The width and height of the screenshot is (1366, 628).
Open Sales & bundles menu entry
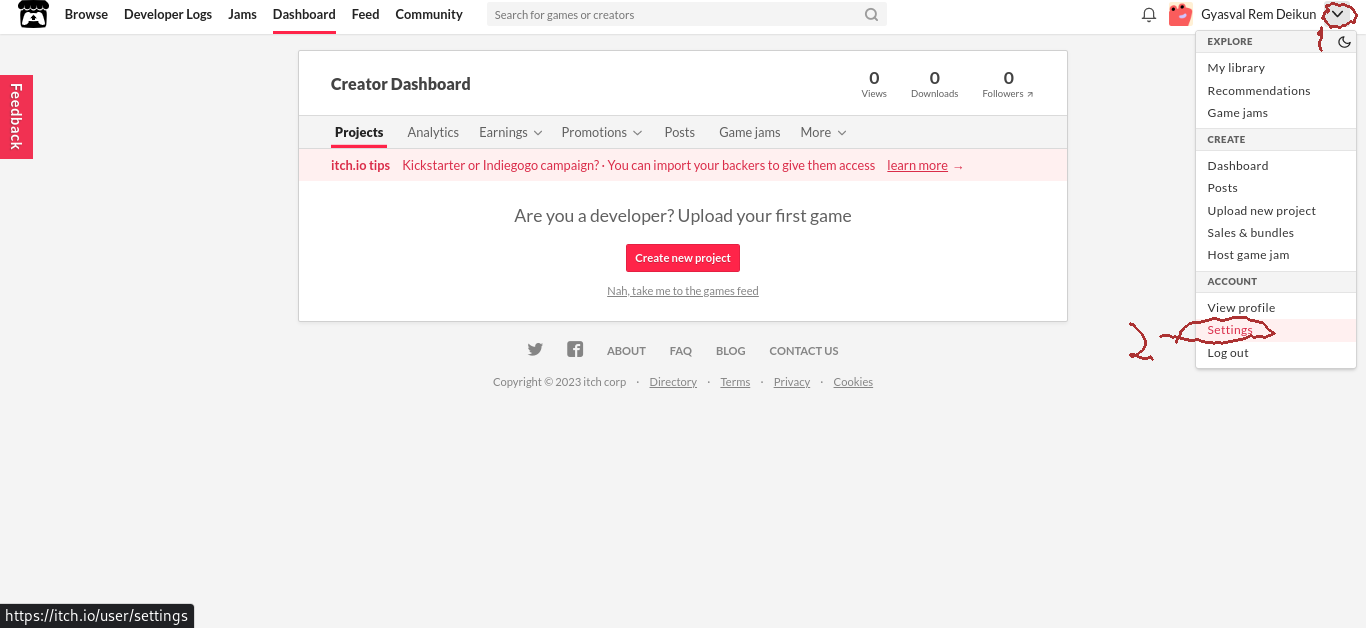[x=1251, y=233]
